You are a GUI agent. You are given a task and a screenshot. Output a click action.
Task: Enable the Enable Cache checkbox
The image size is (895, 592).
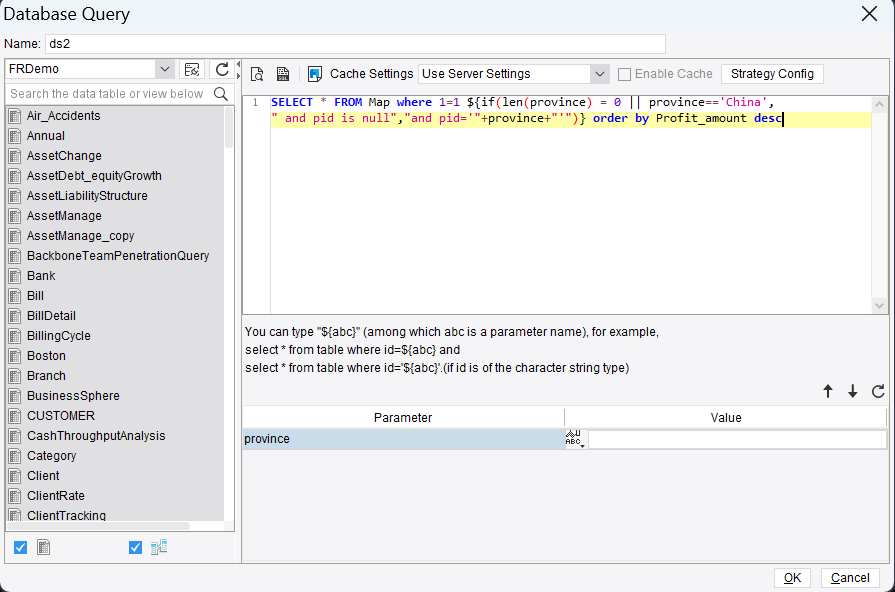click(x=624, y=74)
